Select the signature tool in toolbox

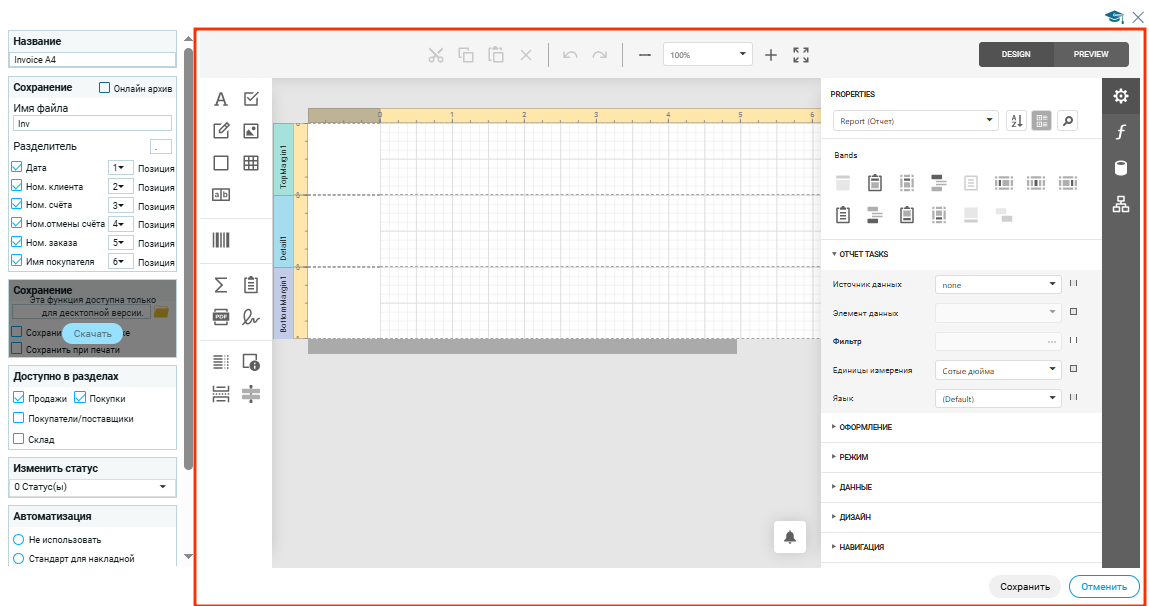coord(251,317)
